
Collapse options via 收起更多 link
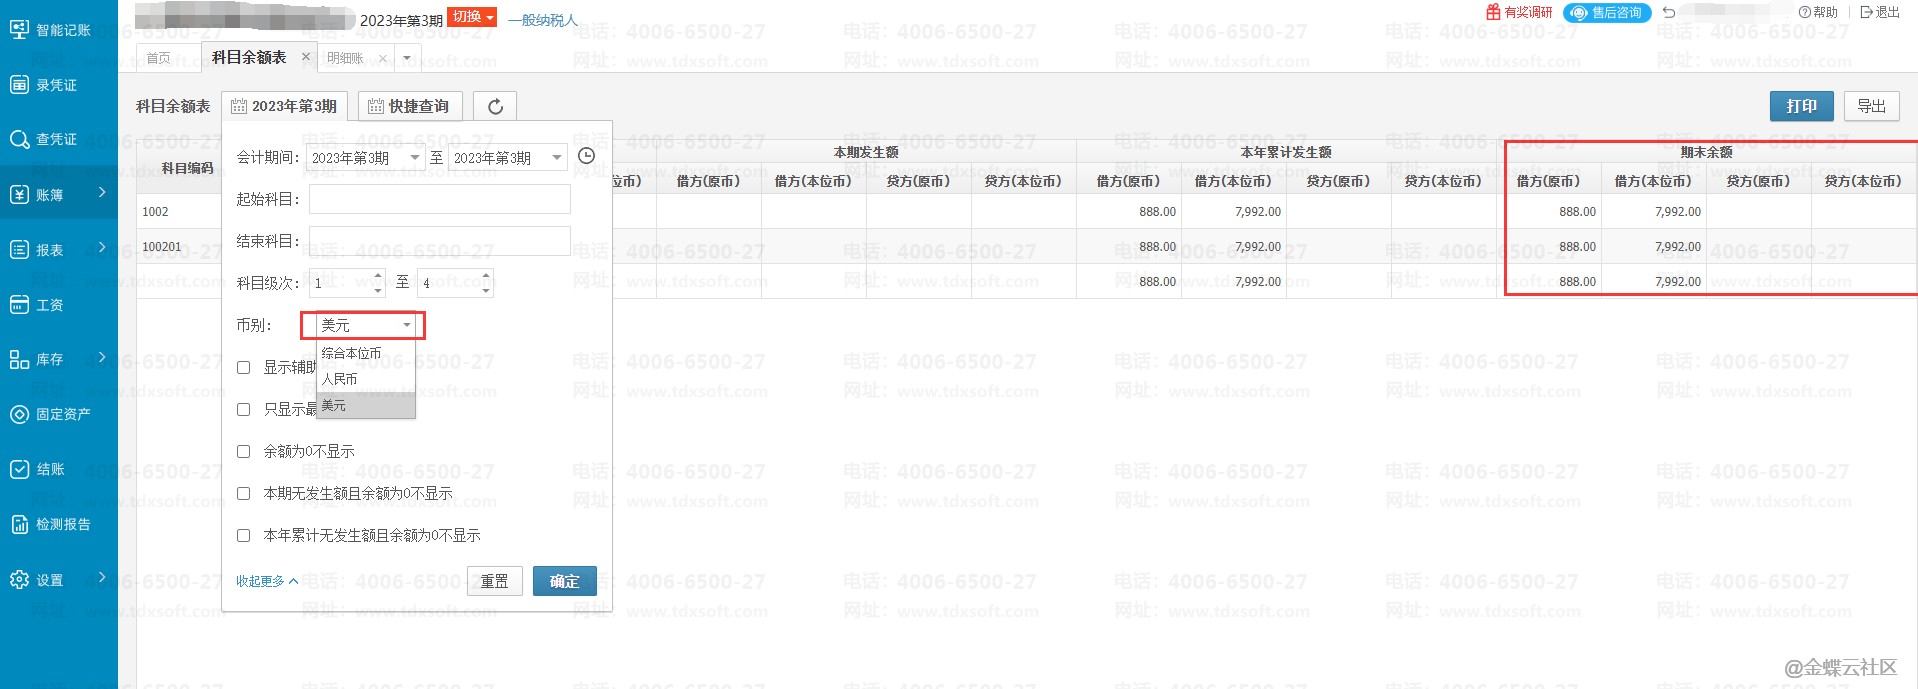[266, 581]
